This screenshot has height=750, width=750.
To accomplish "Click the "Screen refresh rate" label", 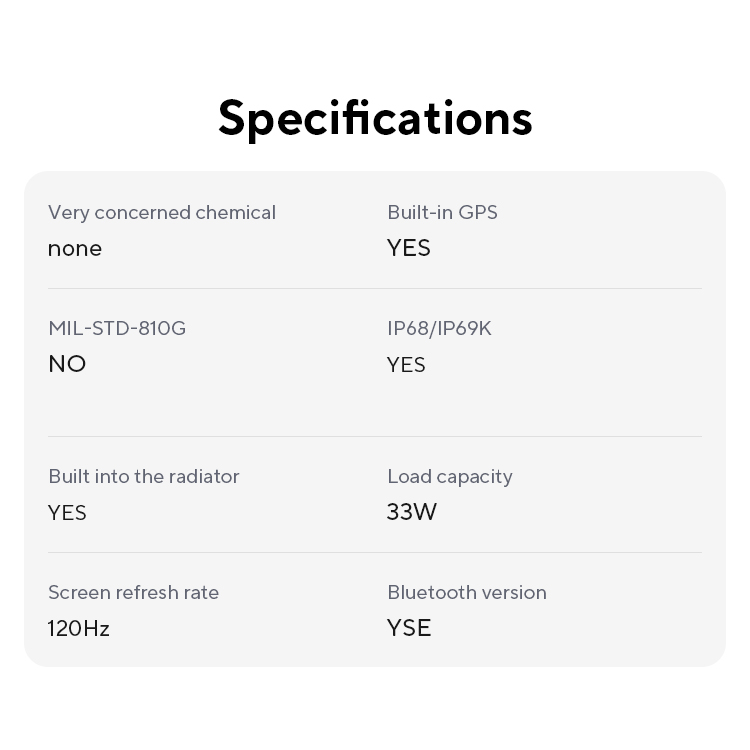I will (x=133, y=592).
